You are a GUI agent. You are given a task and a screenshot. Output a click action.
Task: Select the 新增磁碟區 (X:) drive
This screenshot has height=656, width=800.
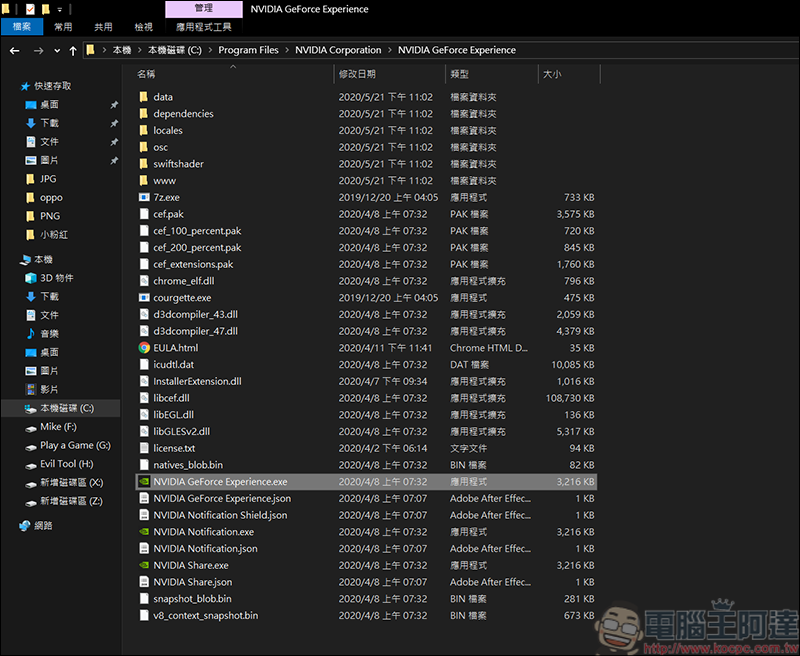click(71, 483)
